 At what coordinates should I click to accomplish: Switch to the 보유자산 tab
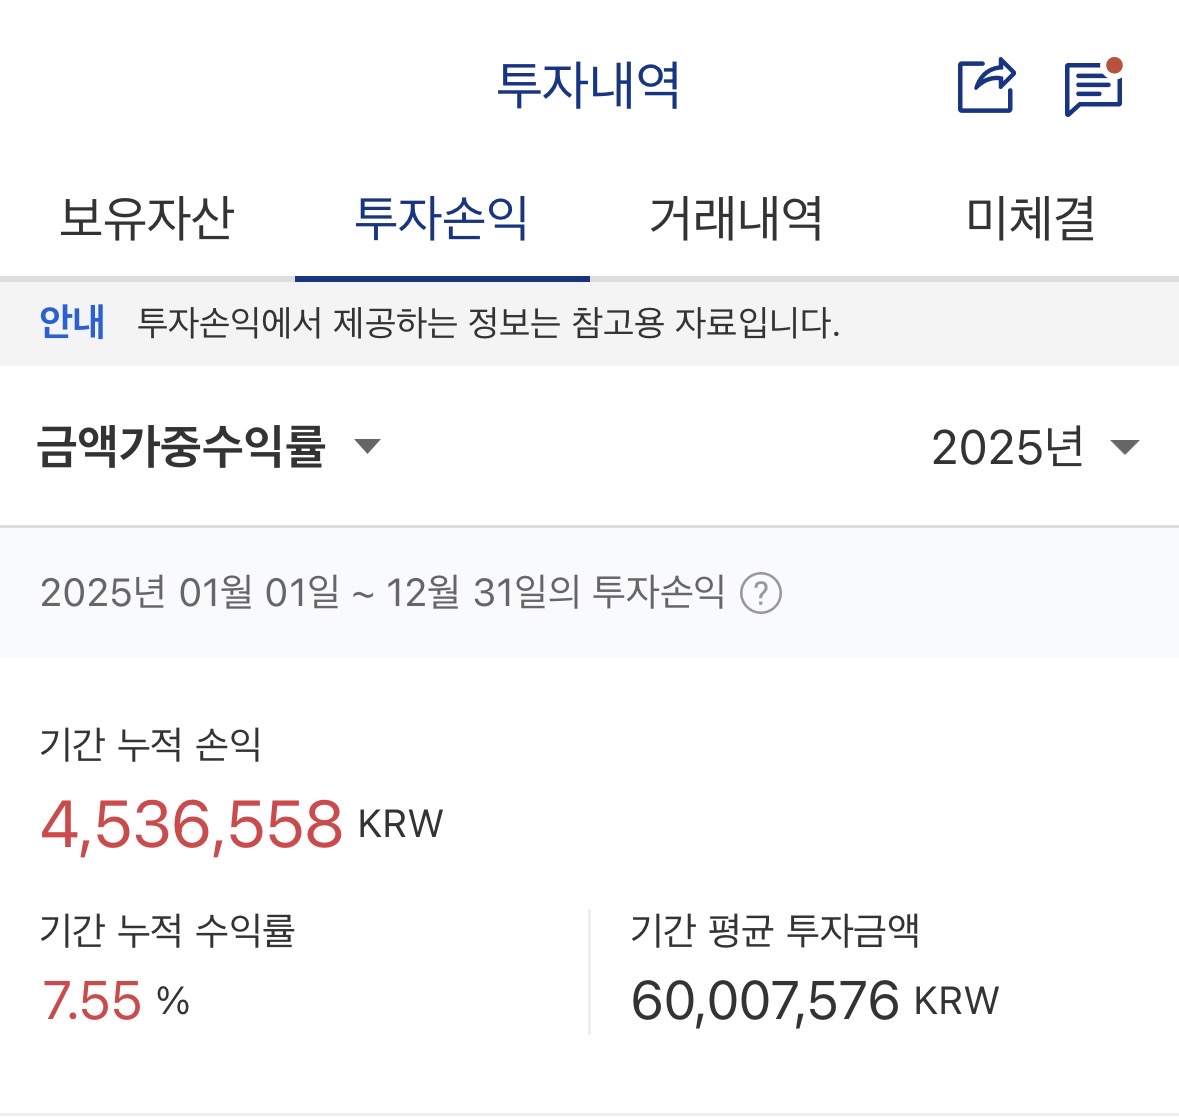point(147,218)
